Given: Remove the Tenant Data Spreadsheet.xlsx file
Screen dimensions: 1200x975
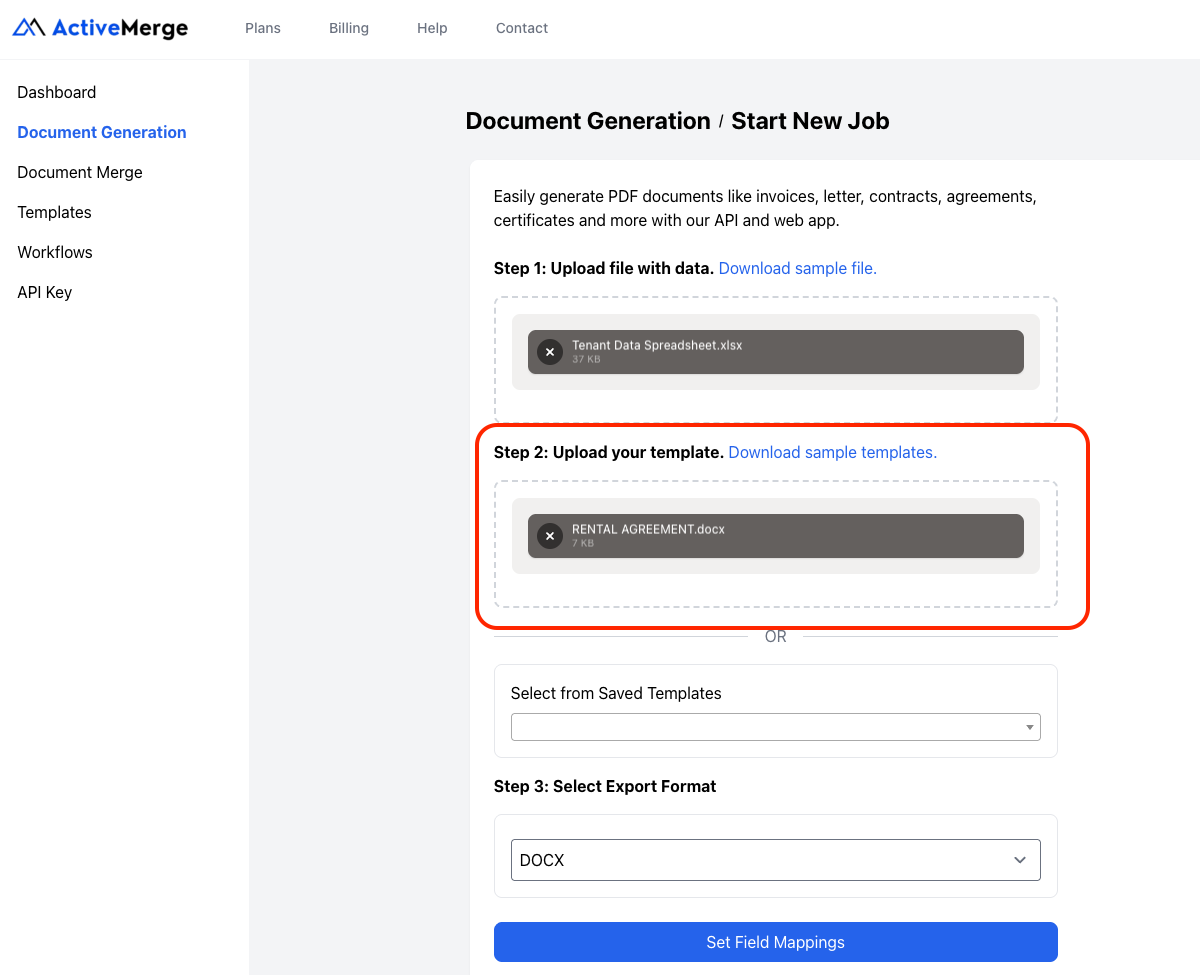Looking at the screenshot, I should [550, 352].
